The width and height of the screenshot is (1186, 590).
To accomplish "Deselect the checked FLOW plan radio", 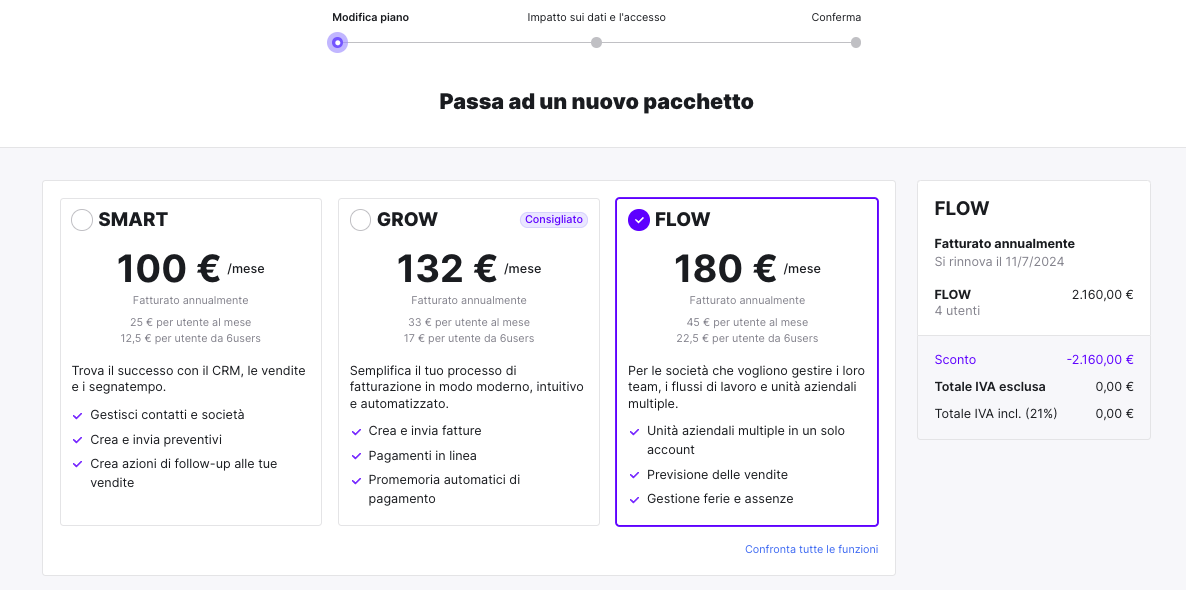I will 639,220.
